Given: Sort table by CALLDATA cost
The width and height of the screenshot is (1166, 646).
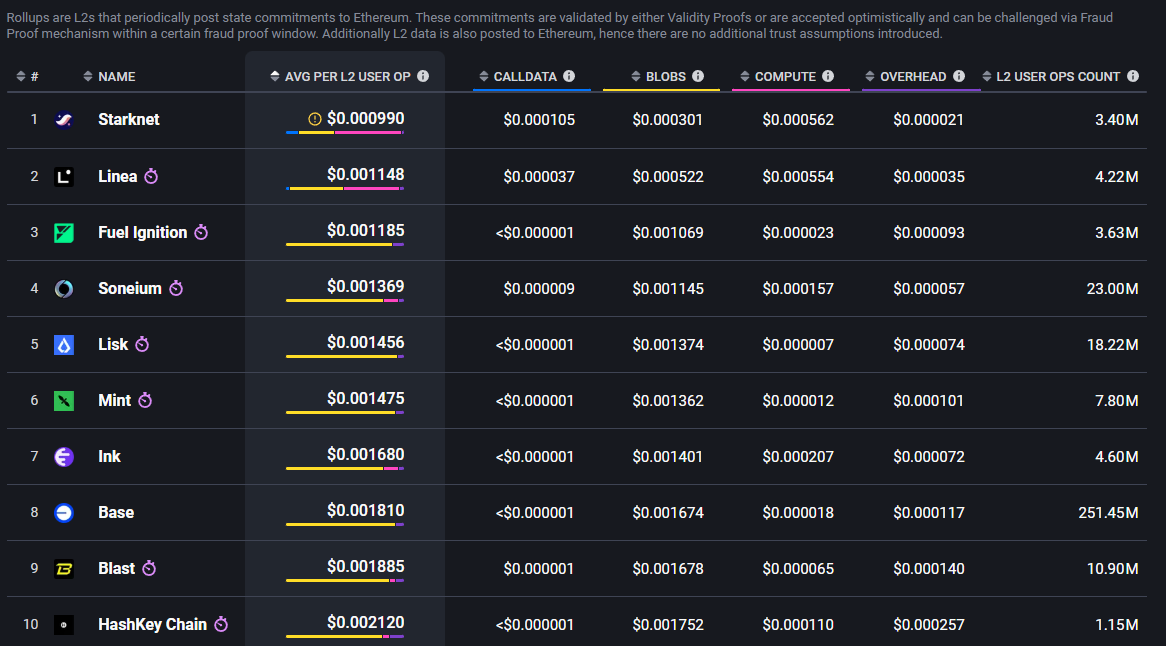Looking at the screenshot, I should point(518,77).
